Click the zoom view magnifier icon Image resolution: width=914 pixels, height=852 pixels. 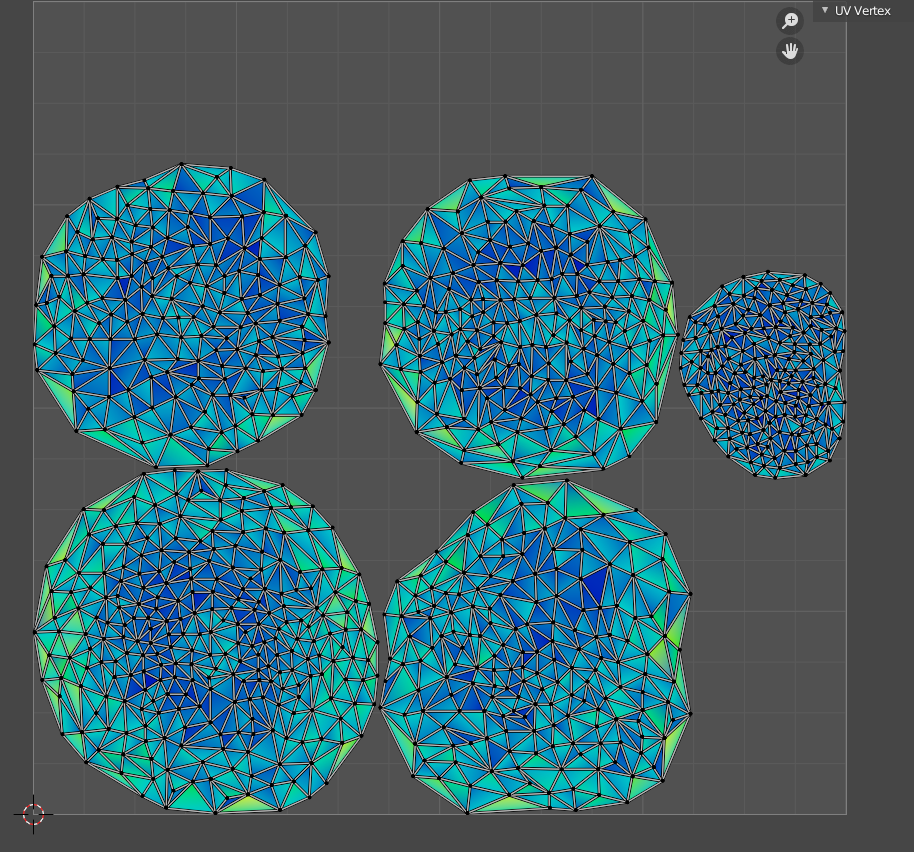(x=790, y=21)
